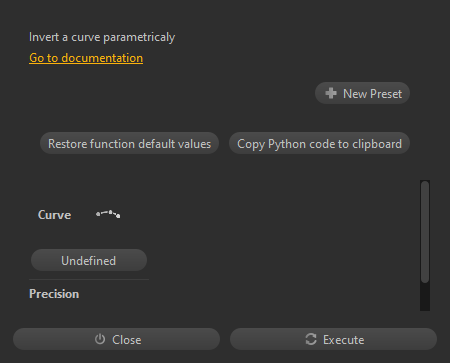Click the parameters list scrollbar thumb
The height and width of the screenshot is (363, 450).
click(425, 232)
